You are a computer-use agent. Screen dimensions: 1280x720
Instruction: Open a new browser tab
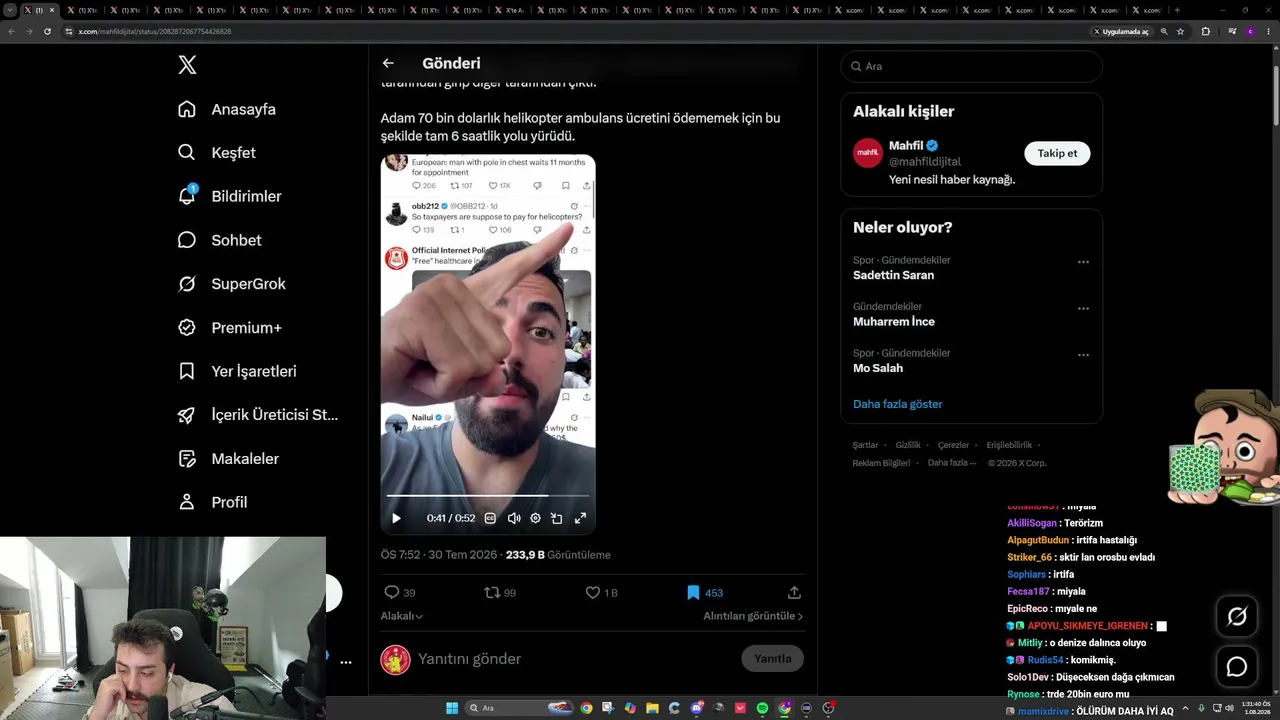[x=1177, y=10]
